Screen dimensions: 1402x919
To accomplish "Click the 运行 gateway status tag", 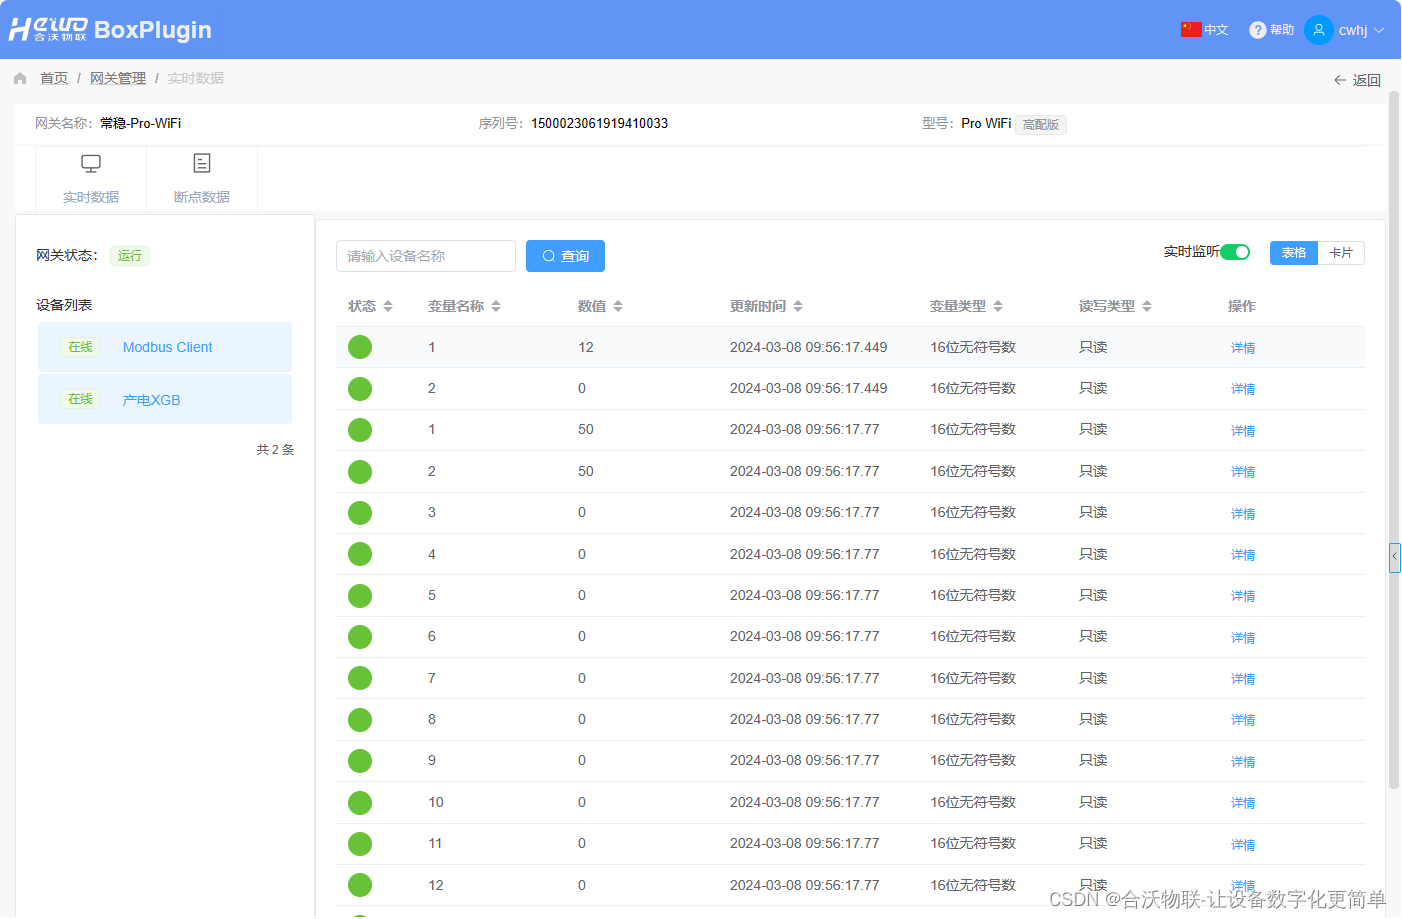I will point(130,256).
